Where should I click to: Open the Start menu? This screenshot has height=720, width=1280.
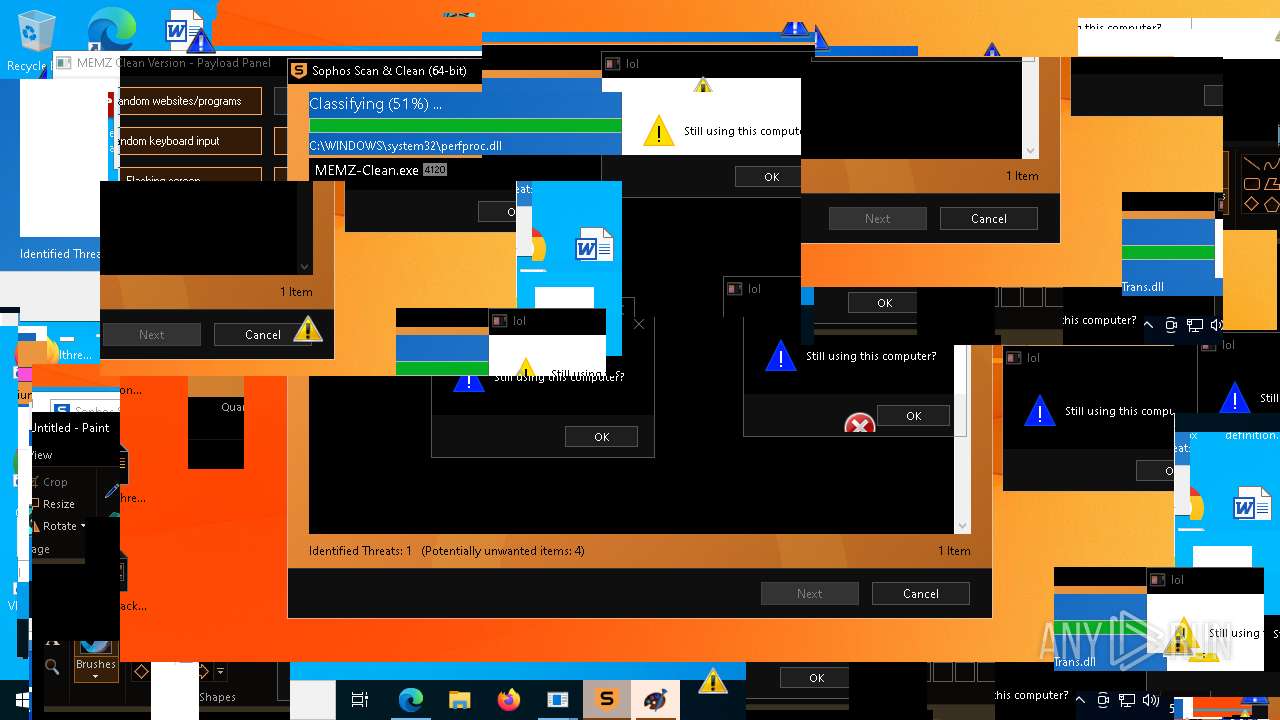[22, 699]
